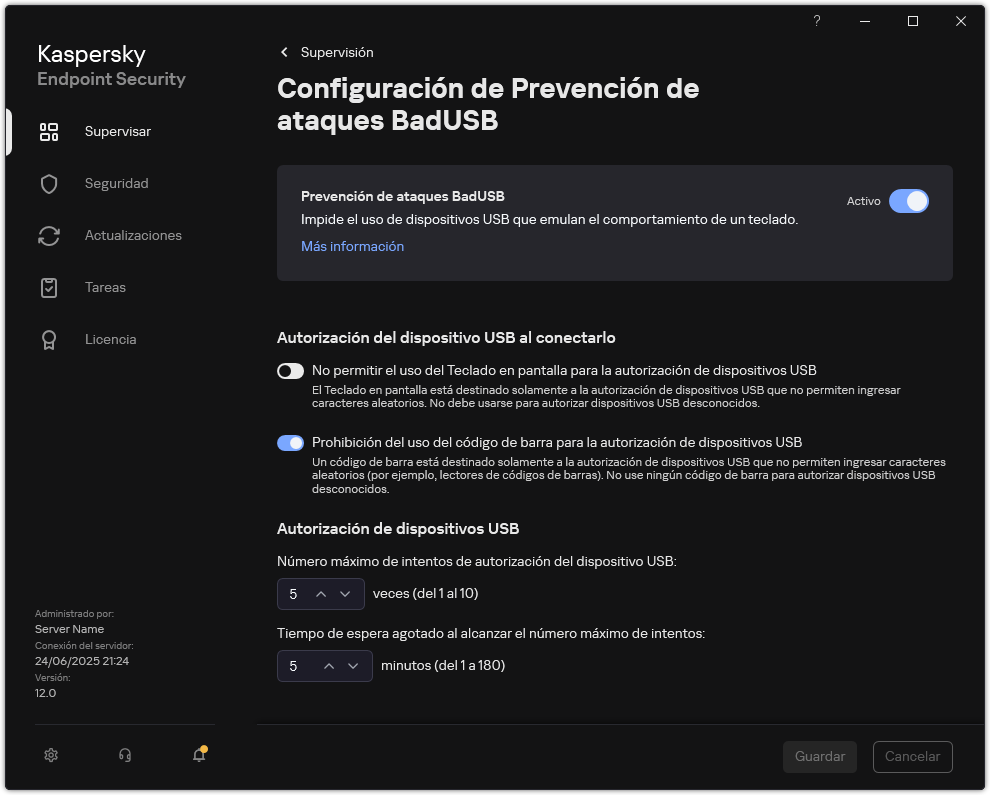Disable the barcode authorization prohibition toggle
The image size is (990, 795).
(290, 442)
